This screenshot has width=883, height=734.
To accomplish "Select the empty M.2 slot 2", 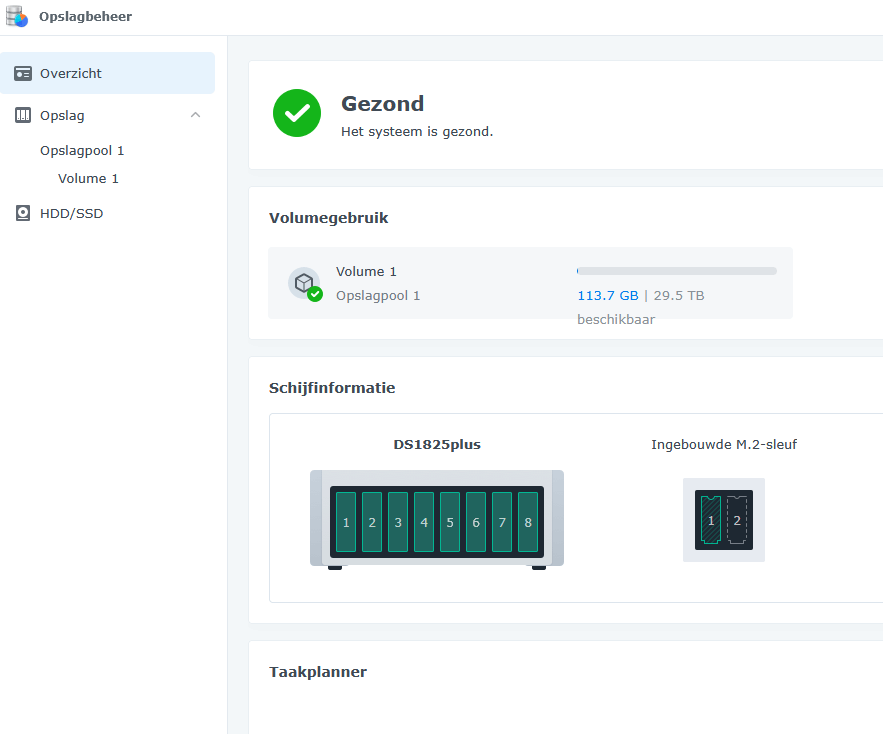I will coord(736,520).
